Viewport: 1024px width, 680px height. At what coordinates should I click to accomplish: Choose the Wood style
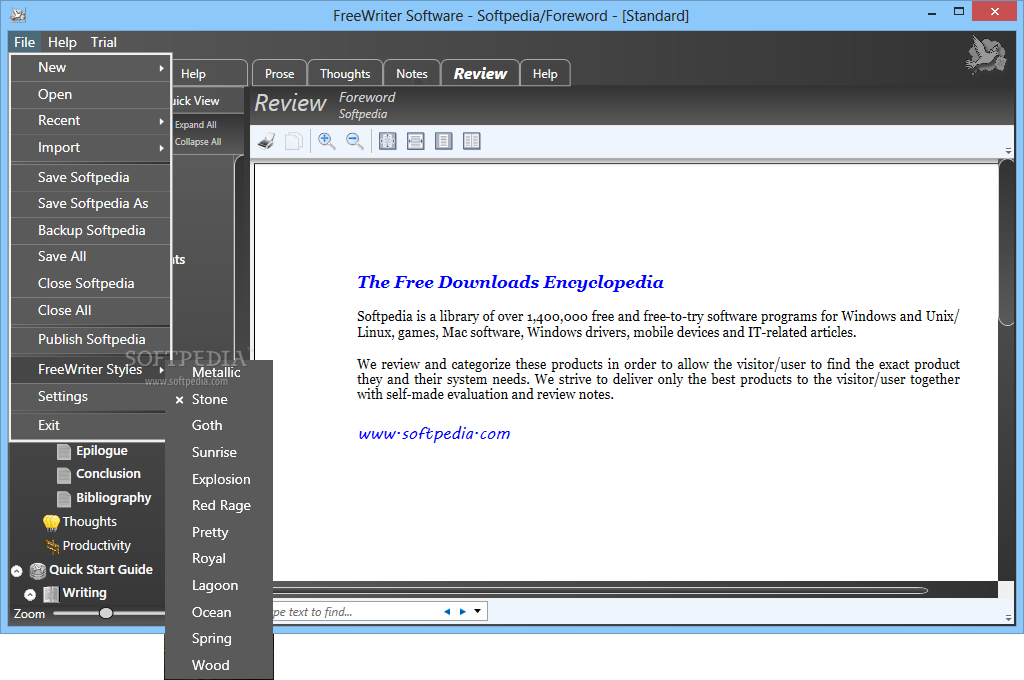tap(219, 665)
